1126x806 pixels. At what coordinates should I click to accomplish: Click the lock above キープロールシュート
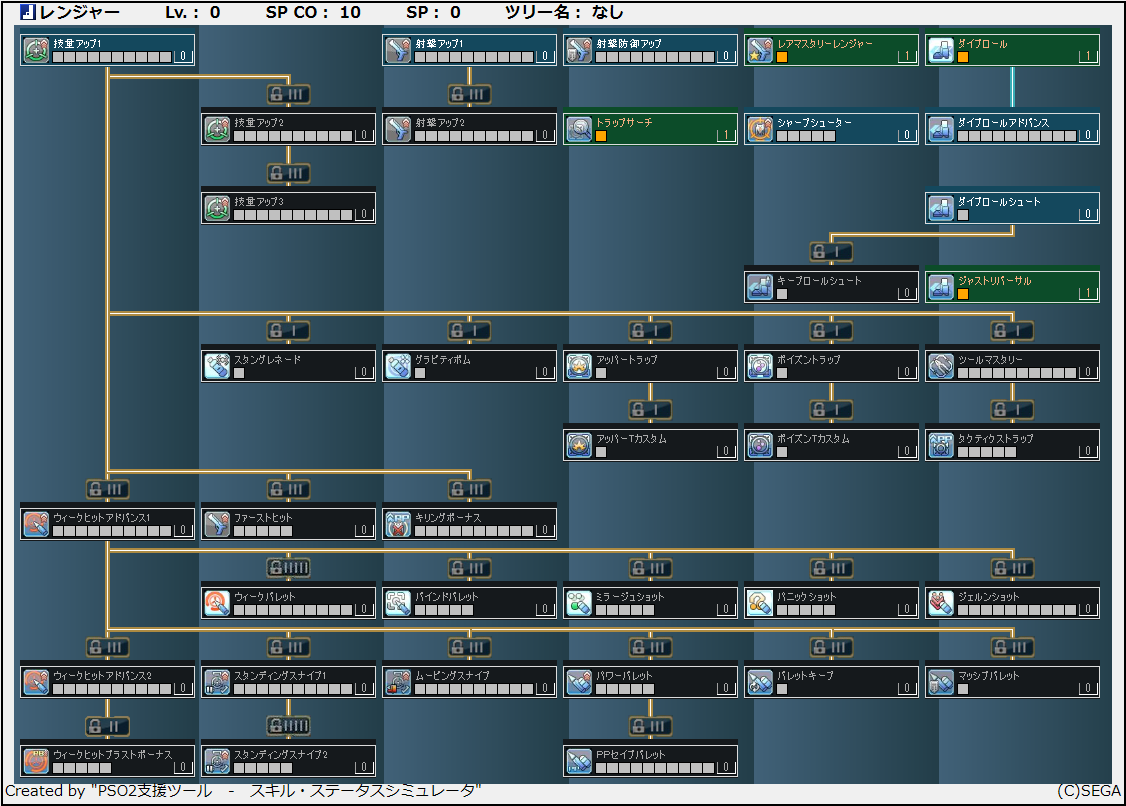(831, 252)
